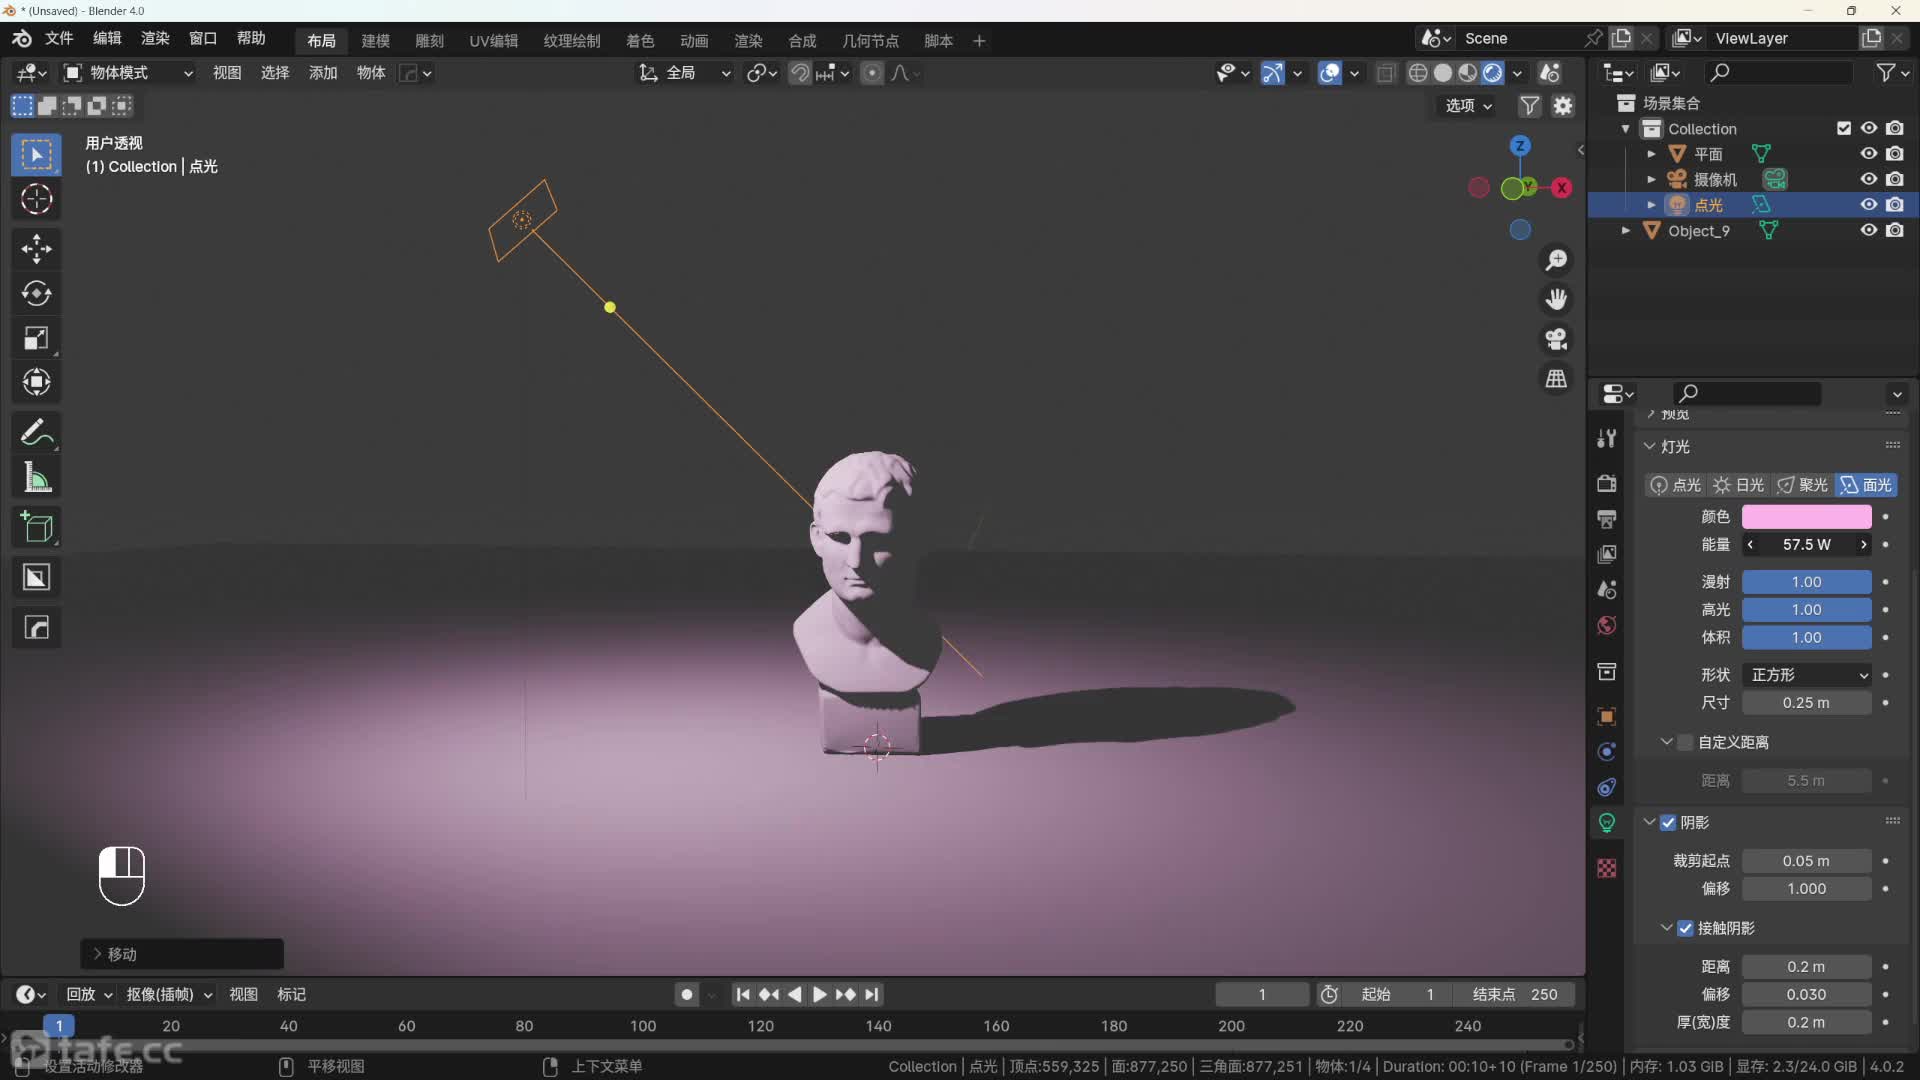Uncheck Collection exclude checkbox
The width and height of the screenshot is (1920, 1080).
1844,128
